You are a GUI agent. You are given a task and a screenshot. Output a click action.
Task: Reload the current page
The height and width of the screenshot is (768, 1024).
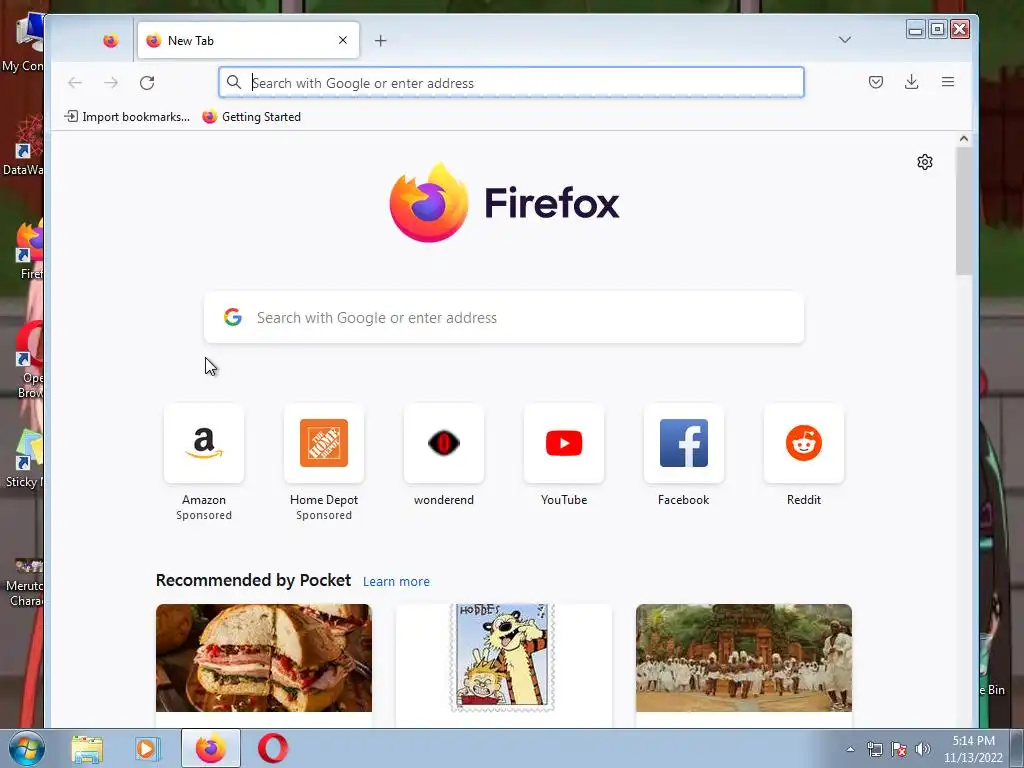(x=147, y=82)
